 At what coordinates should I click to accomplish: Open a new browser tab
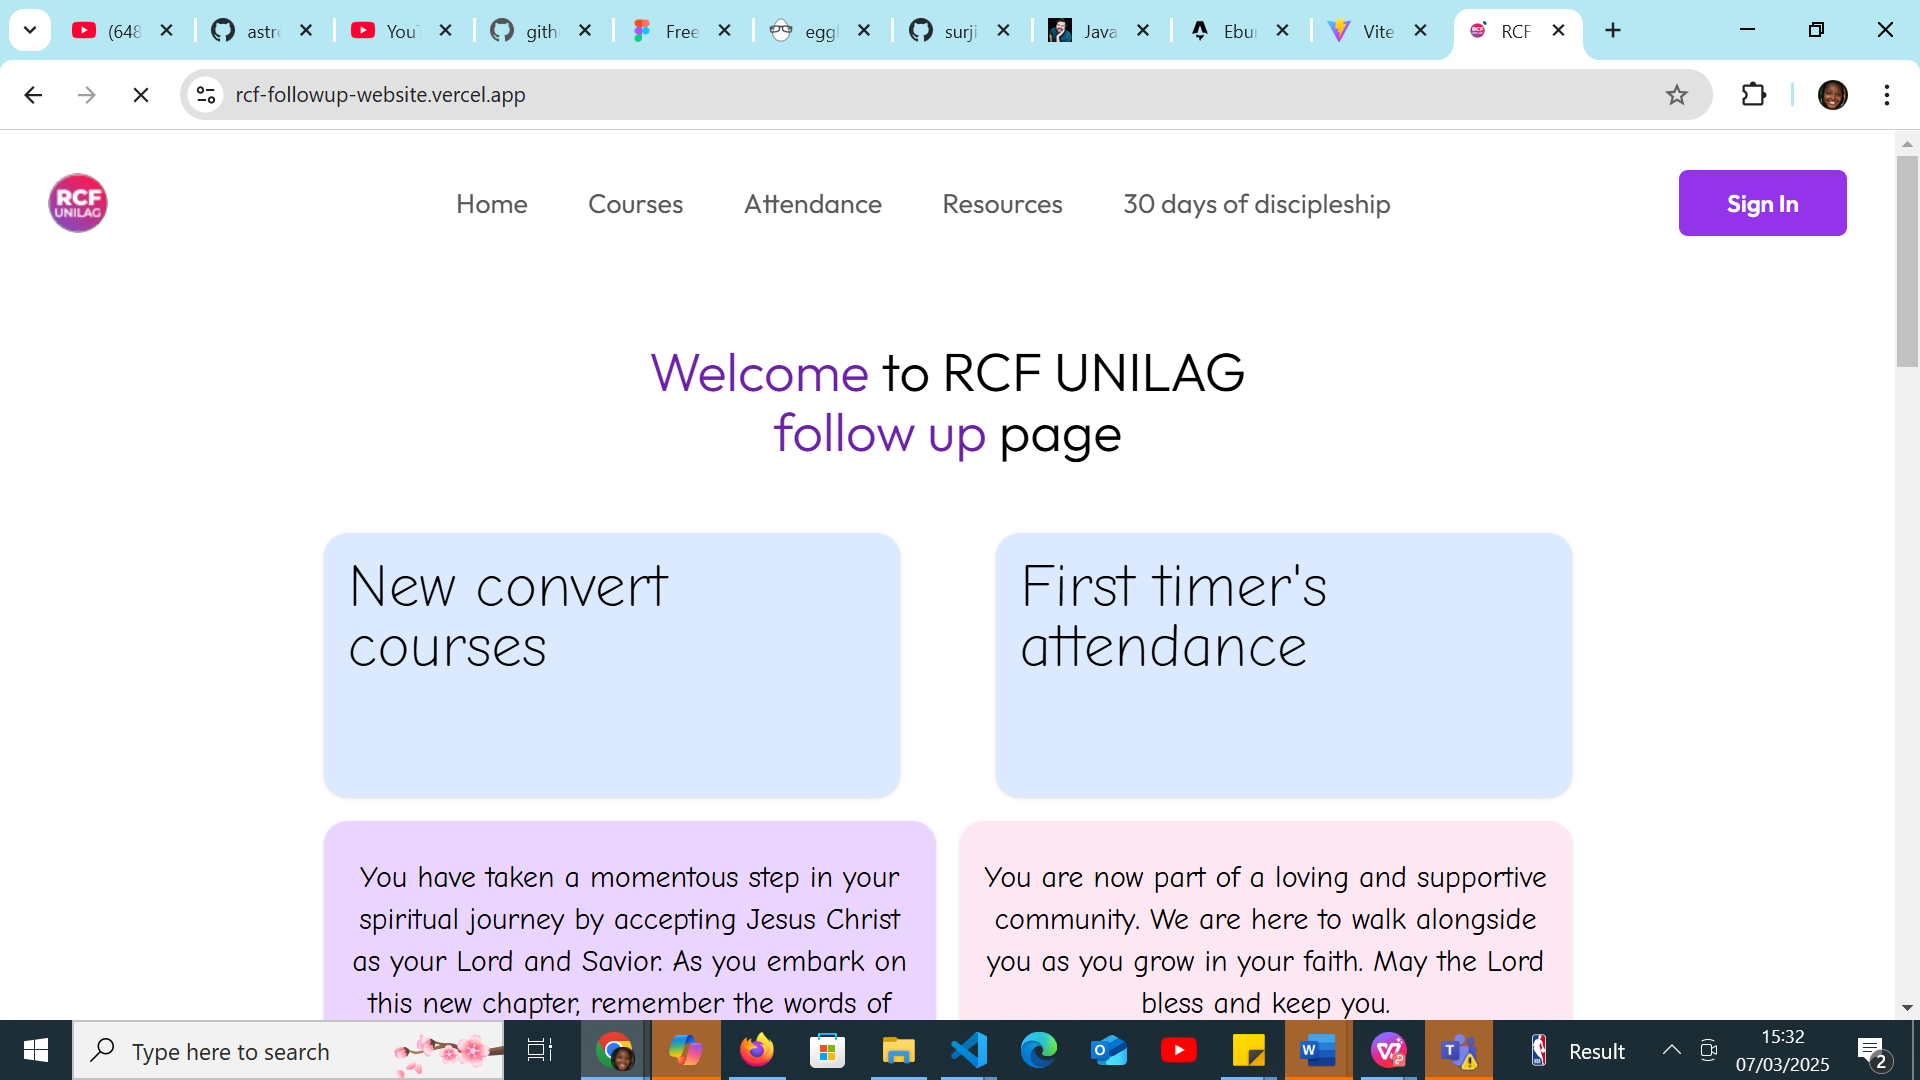click(1613, 31)
